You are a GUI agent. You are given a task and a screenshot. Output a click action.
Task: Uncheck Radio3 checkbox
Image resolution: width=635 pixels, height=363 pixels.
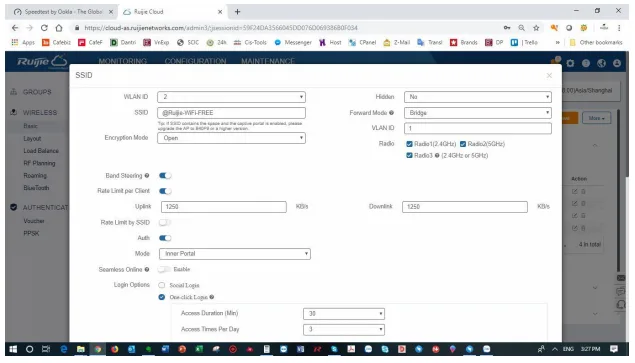point(409,155)
